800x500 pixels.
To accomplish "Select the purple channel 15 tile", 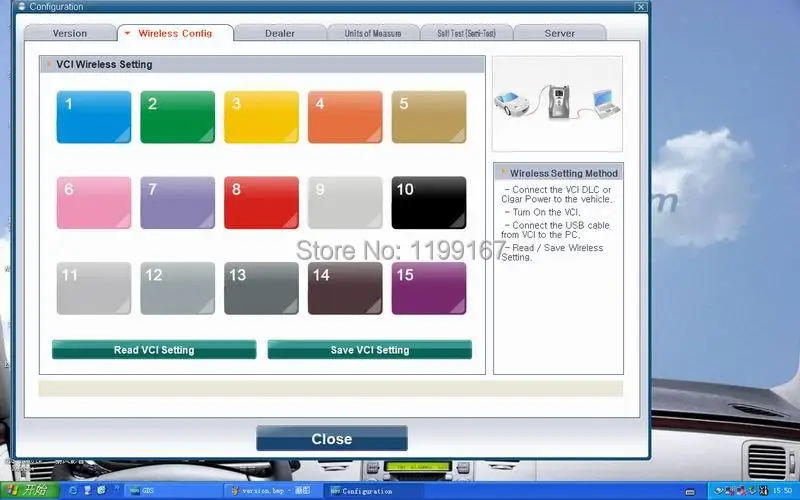I will click(x=429, y=288).
